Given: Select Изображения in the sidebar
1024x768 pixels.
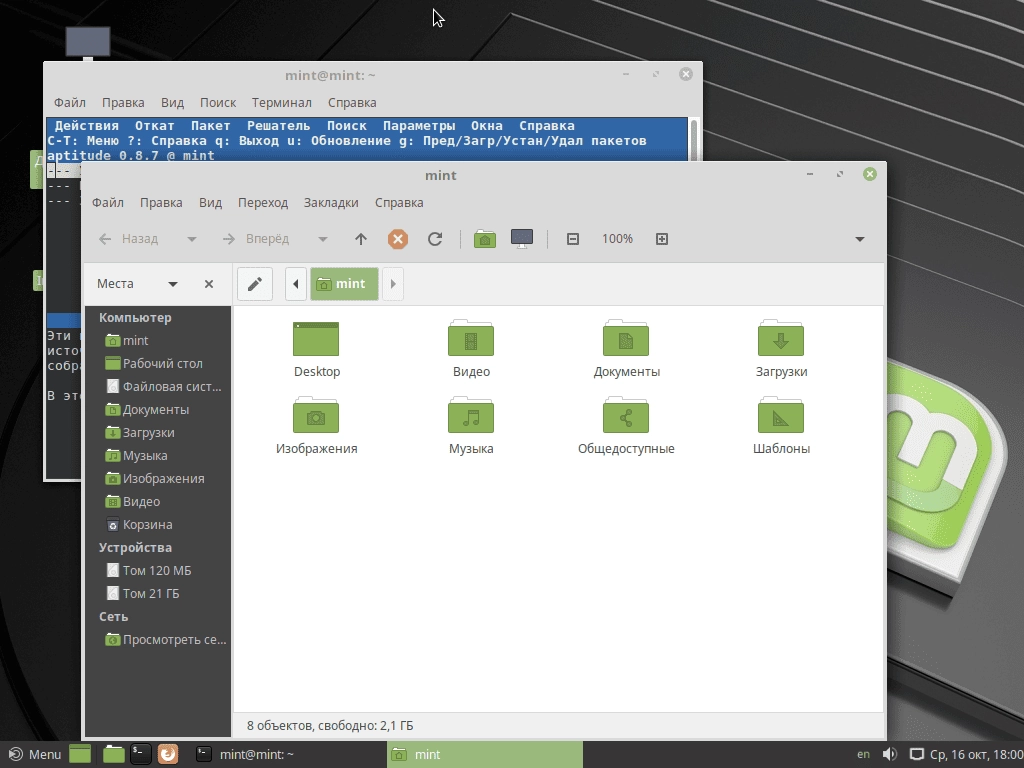Looking at the screenshot, I should point(157,479).
